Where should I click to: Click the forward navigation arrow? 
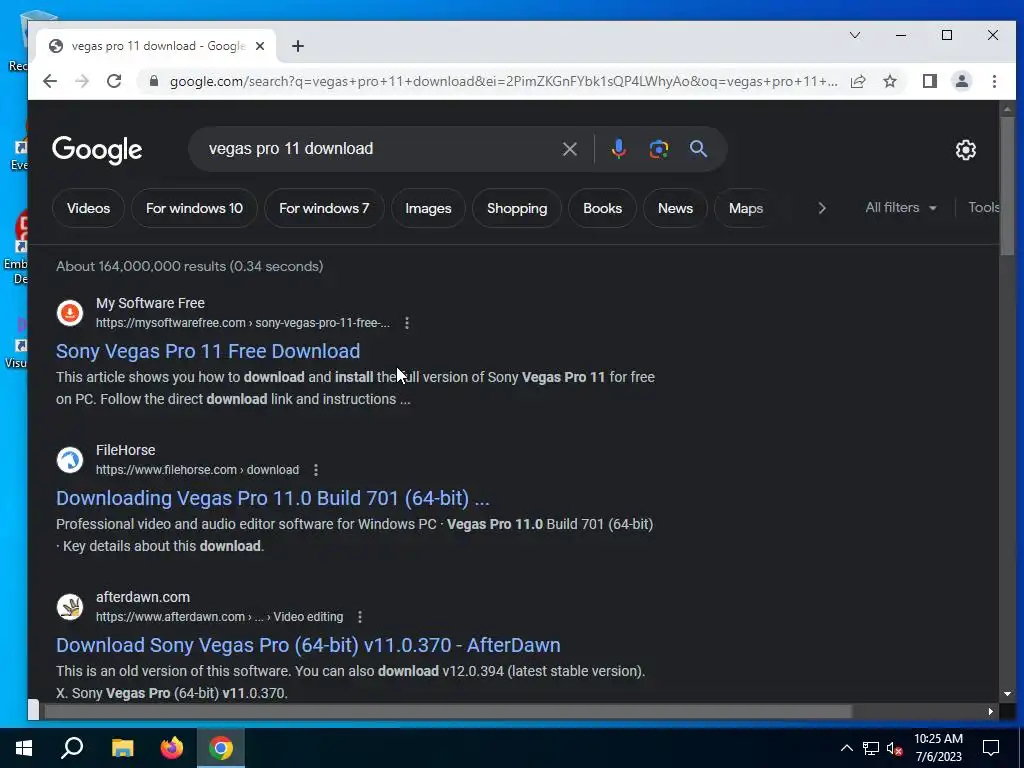click(x=82, y=81)
